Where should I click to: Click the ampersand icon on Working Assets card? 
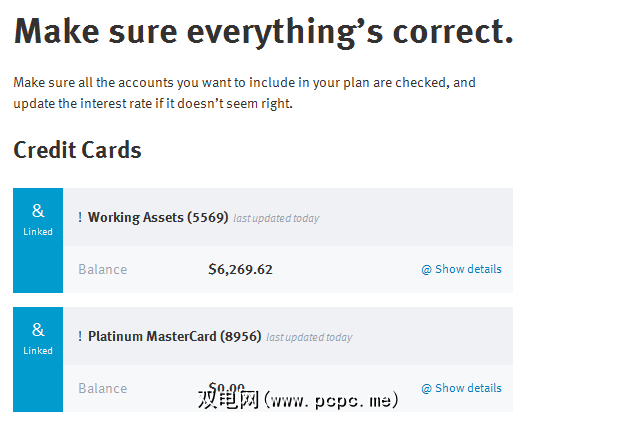click(38, 211)
